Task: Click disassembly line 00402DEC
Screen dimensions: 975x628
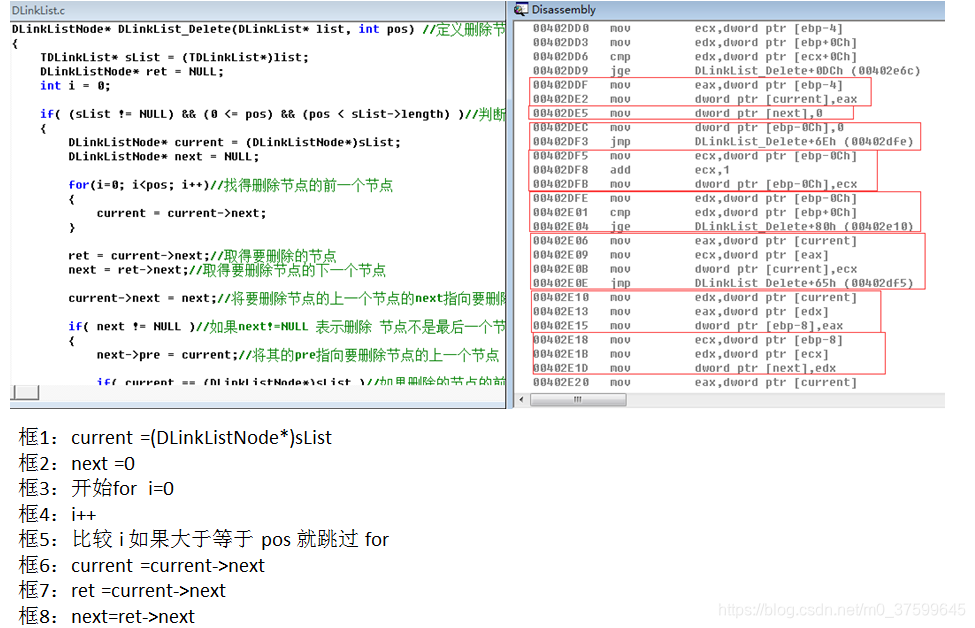Action: click(688, 127)
